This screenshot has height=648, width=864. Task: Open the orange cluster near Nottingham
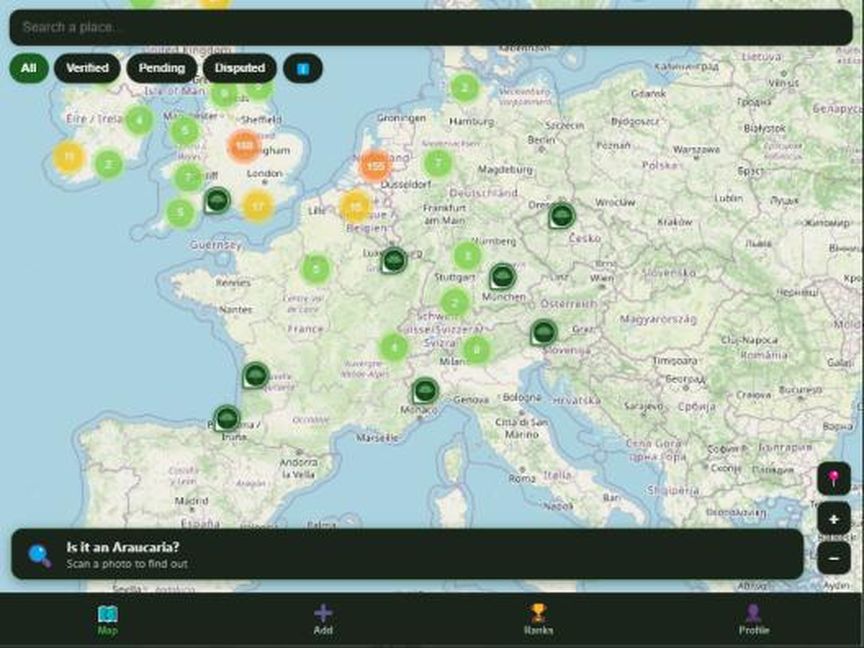click(244, 145)
